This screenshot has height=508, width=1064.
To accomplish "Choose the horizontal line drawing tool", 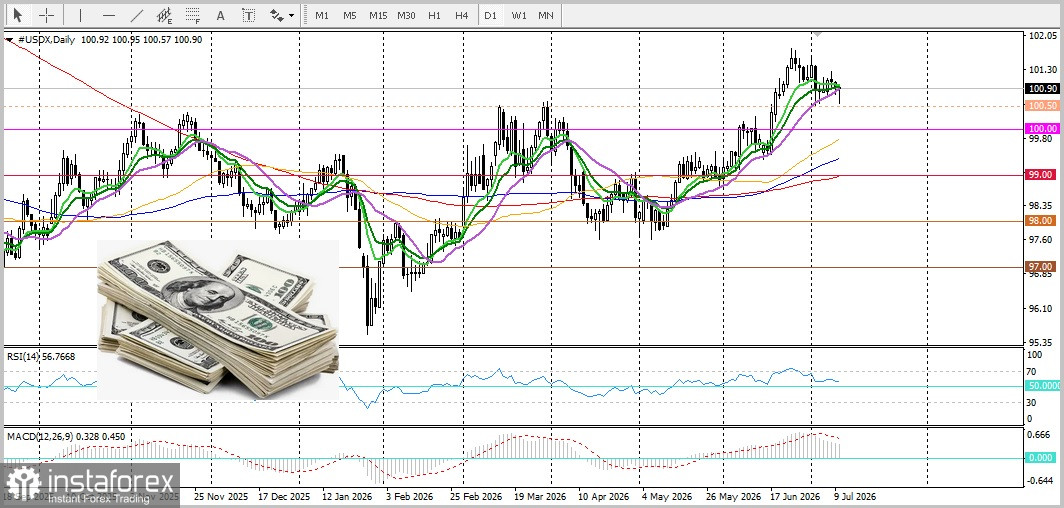I will pyautogui.click(x=109, y=15).
